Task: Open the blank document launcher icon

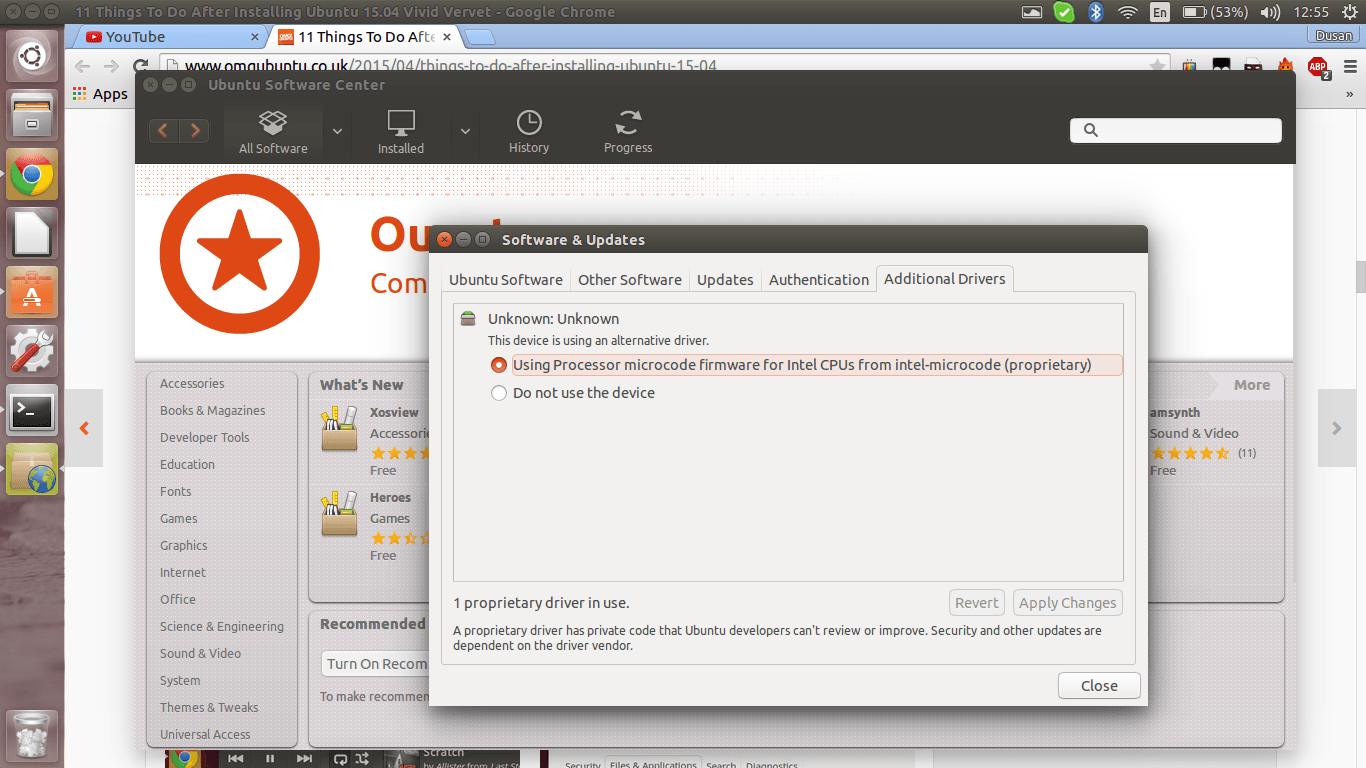Action: [x=32, y=233]
